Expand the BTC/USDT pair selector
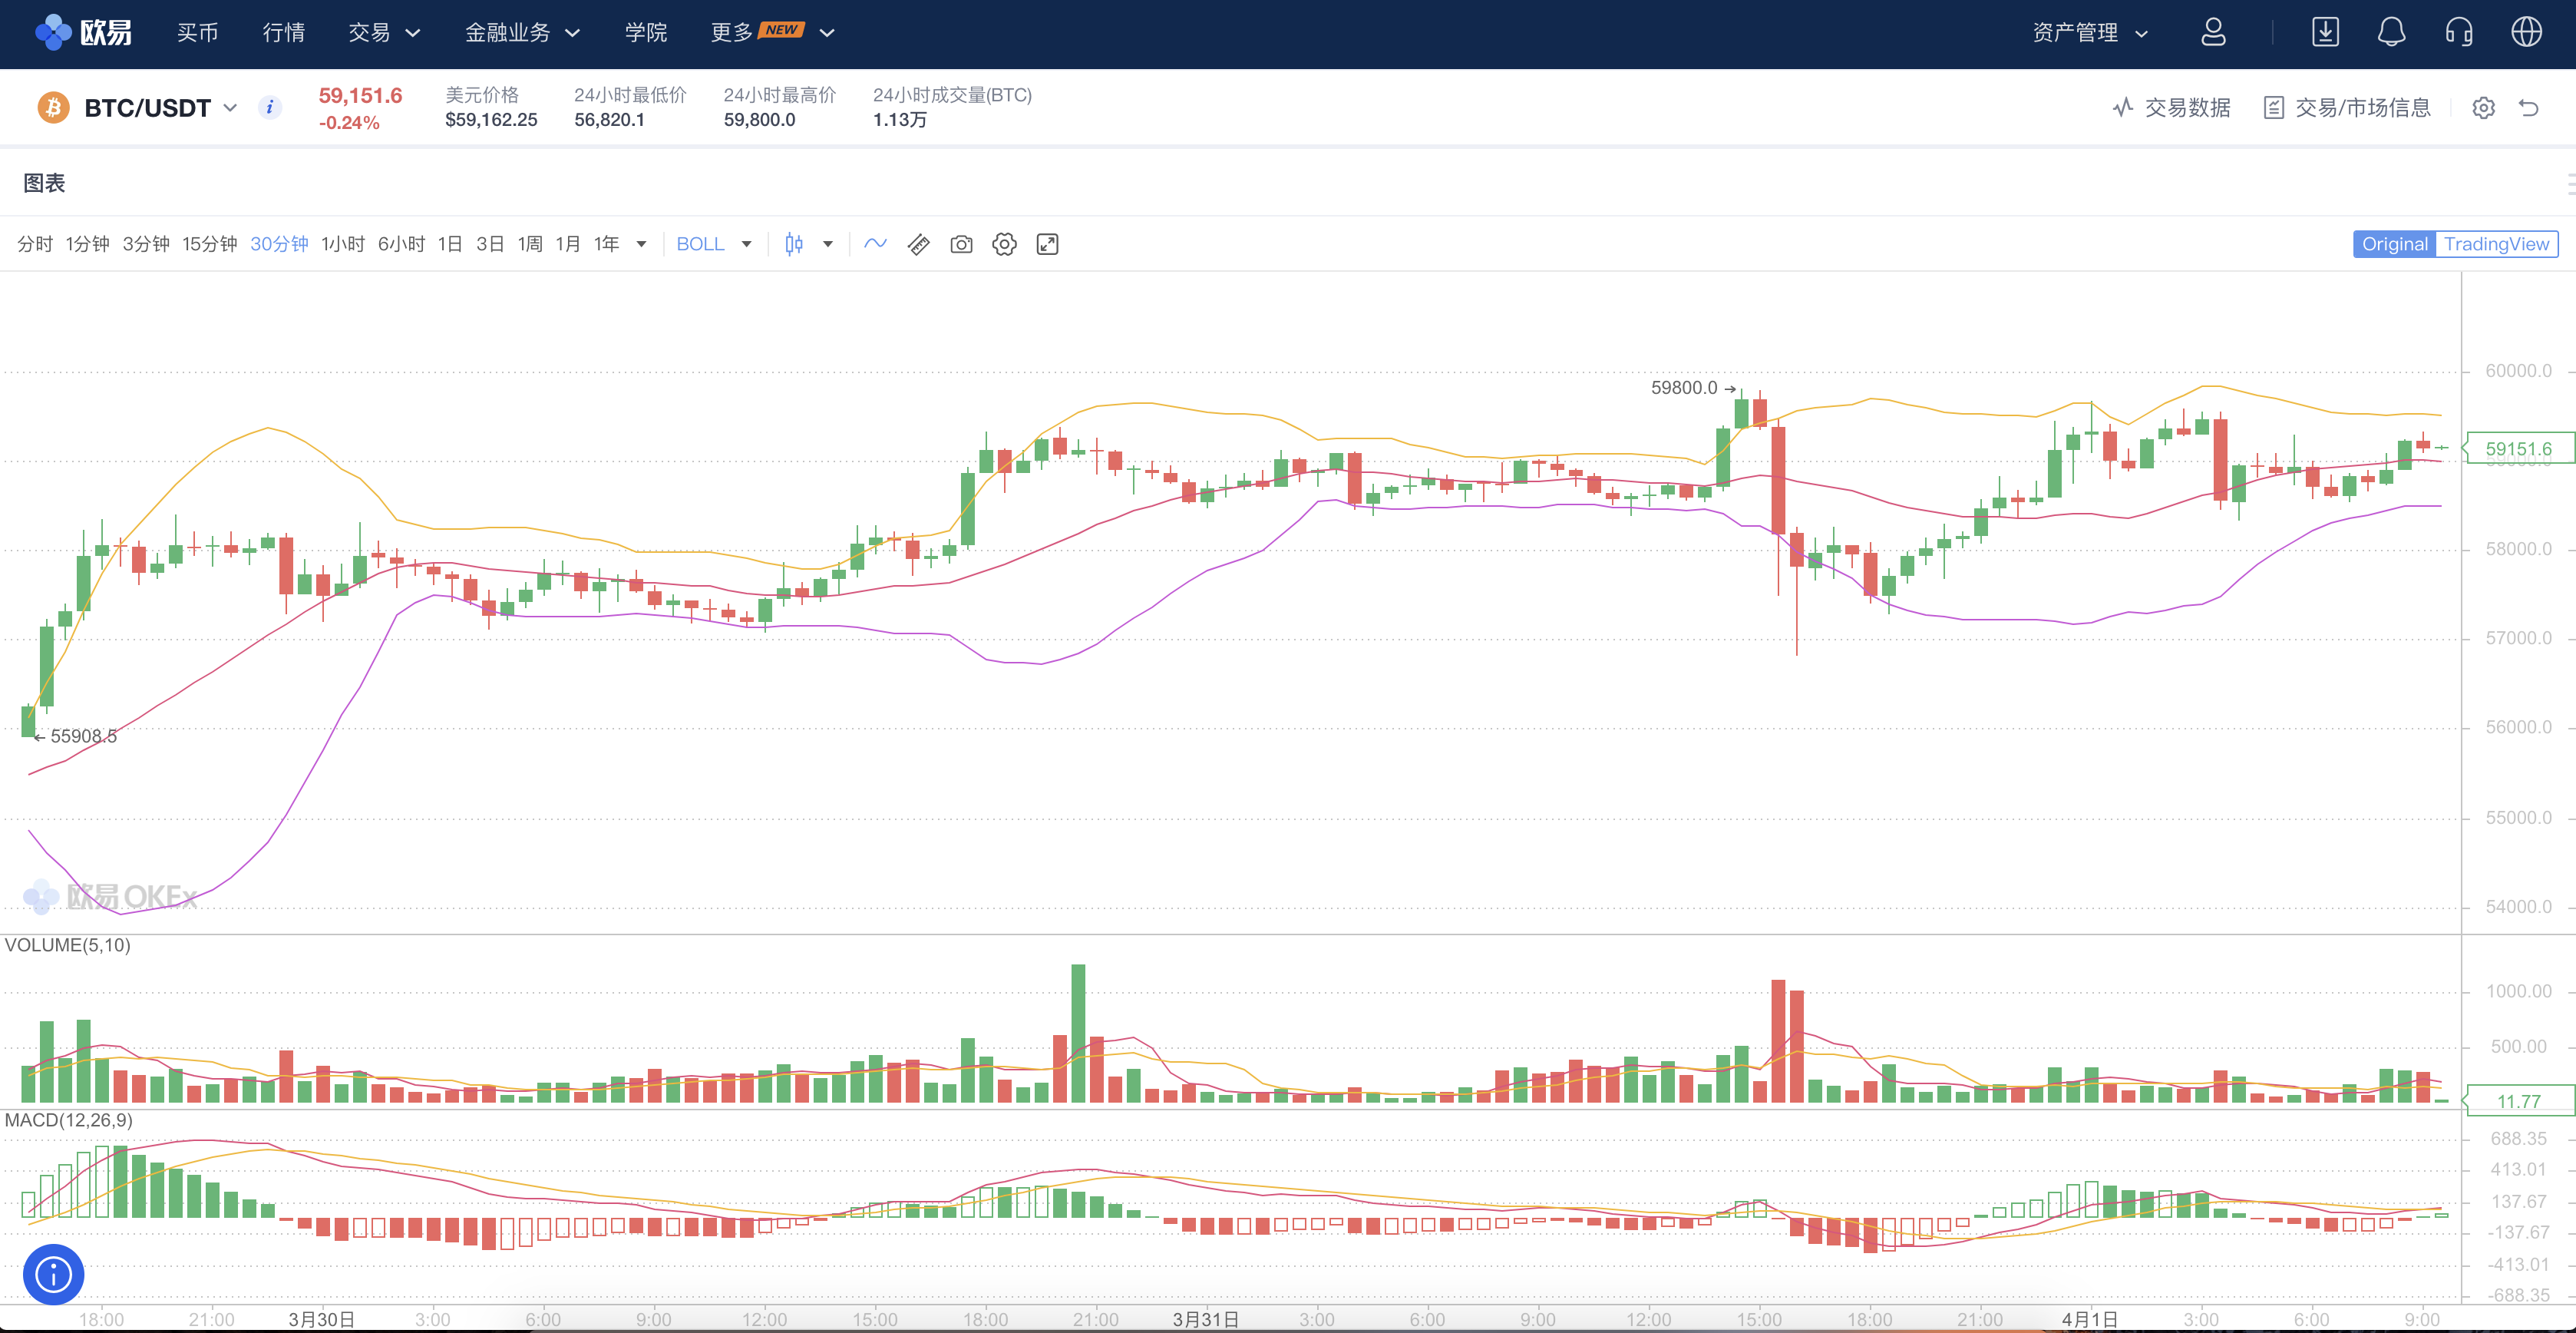 coord(160,108)
